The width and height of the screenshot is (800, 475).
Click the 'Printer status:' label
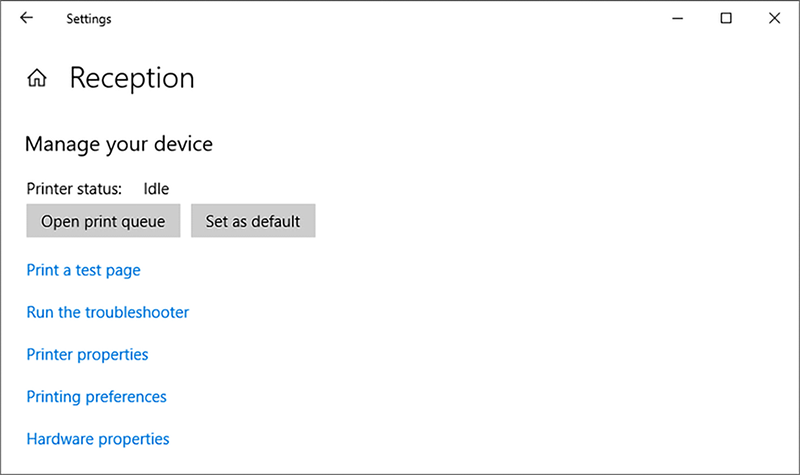(x=74, y=188)
